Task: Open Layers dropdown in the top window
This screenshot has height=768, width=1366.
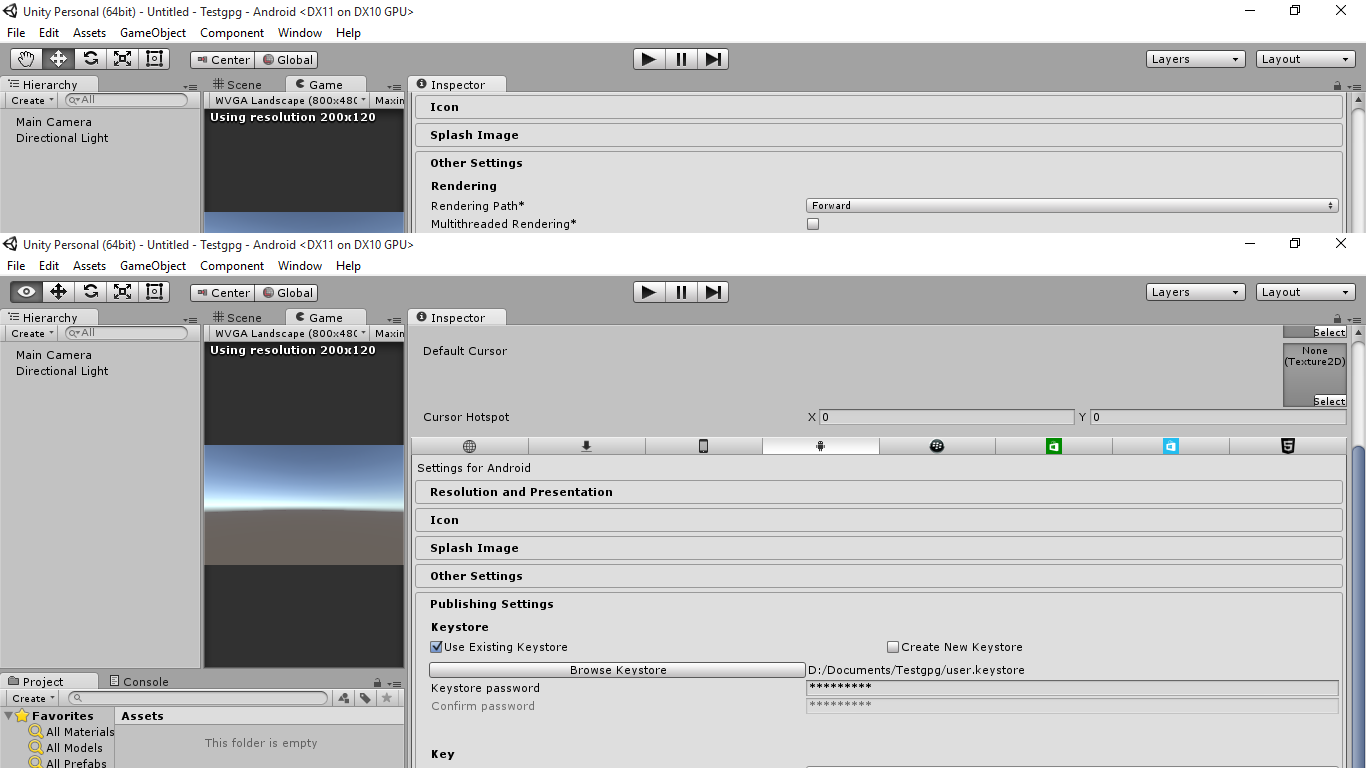Action: pos(1195,59)
